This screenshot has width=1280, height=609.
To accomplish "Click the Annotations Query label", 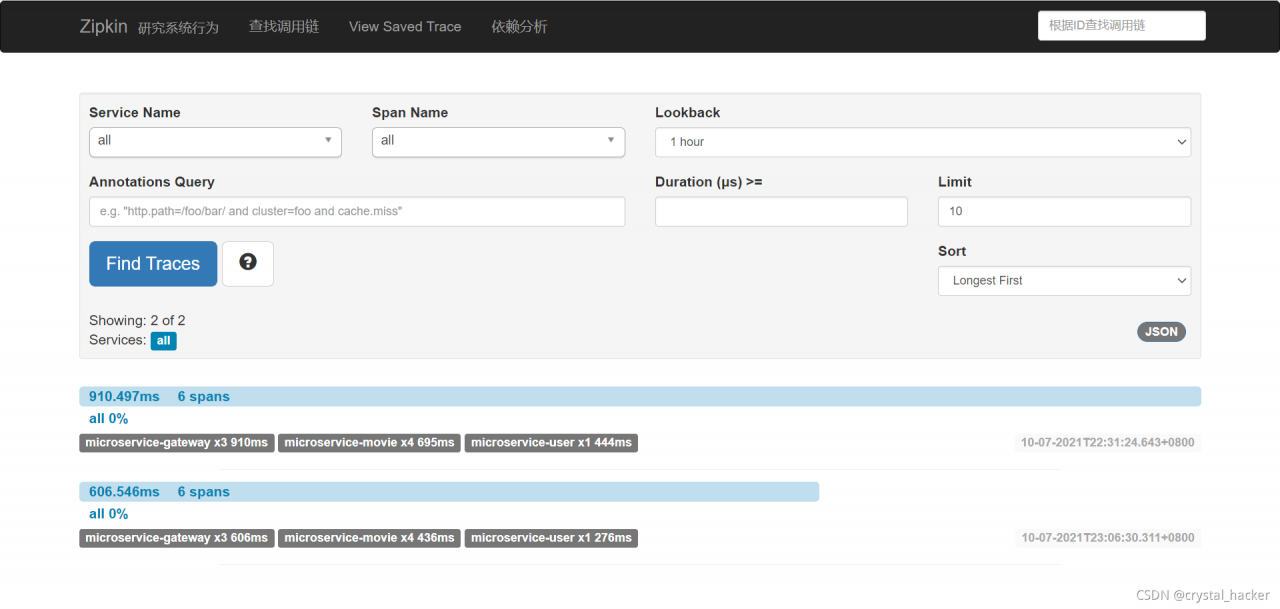I will pyautogui.click(x=152, y=182).
